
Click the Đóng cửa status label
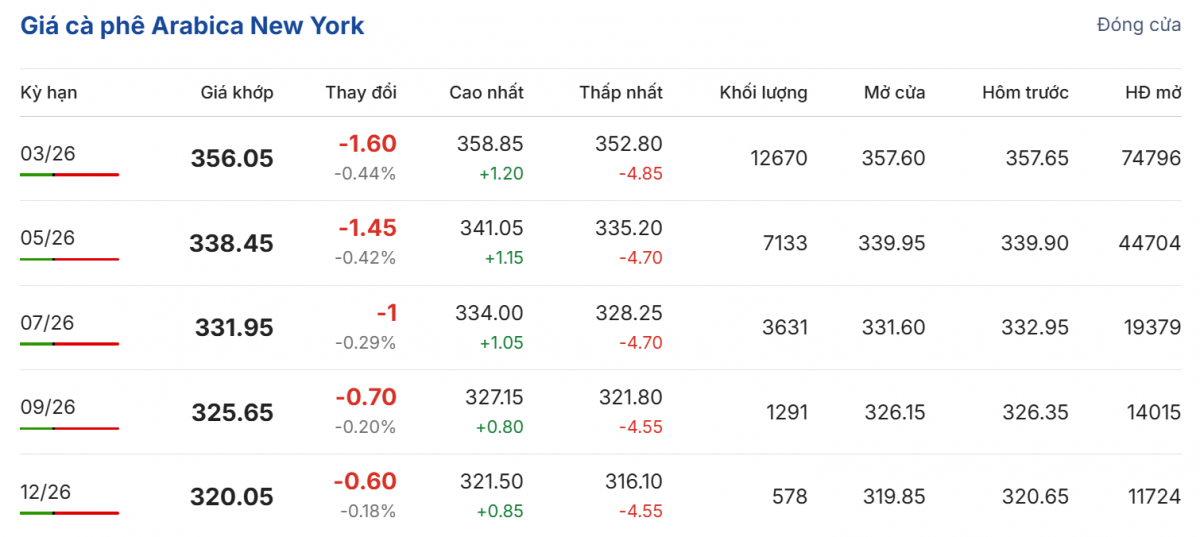pos(1138,25)
